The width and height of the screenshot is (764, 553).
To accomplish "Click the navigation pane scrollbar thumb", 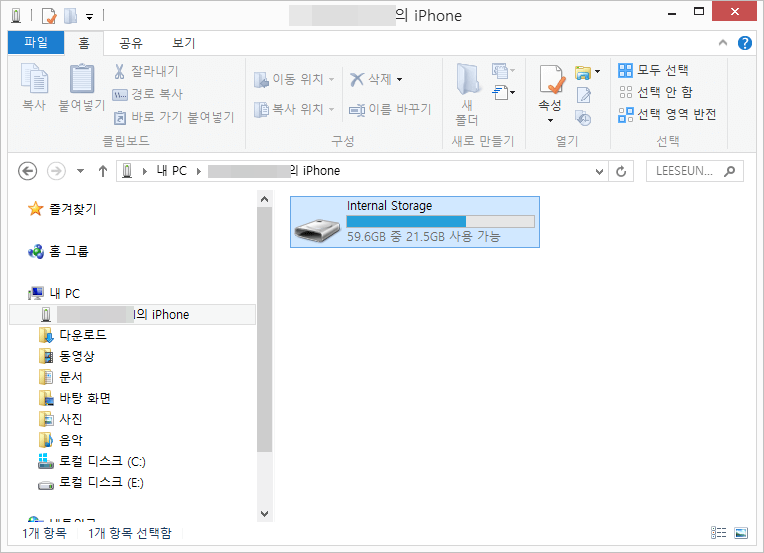I will pos(265,329).
